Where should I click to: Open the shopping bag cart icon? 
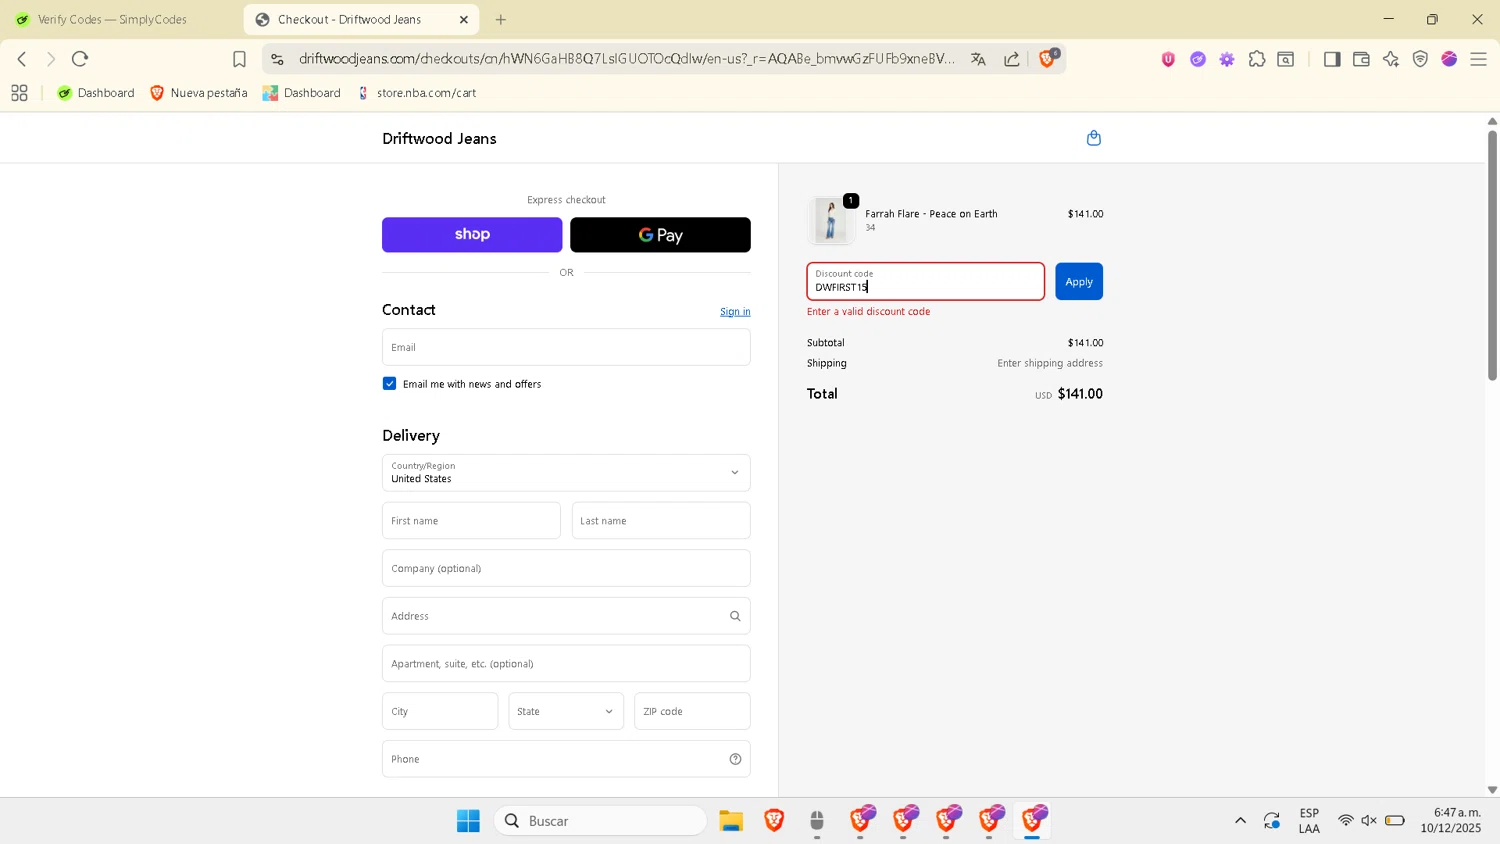tap(1093, 138)
